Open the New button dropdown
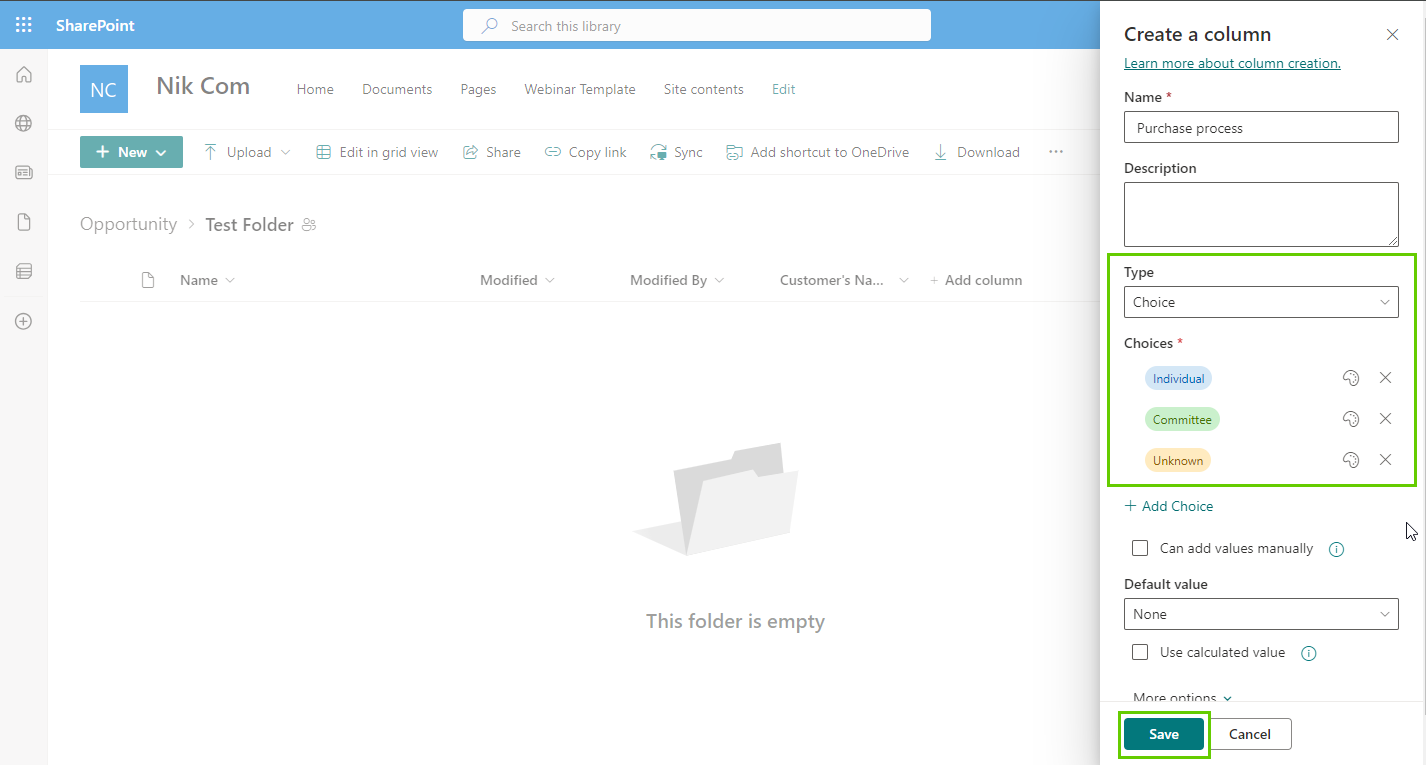The width and height of the screenshot is (1426, 765). [131, 152]
